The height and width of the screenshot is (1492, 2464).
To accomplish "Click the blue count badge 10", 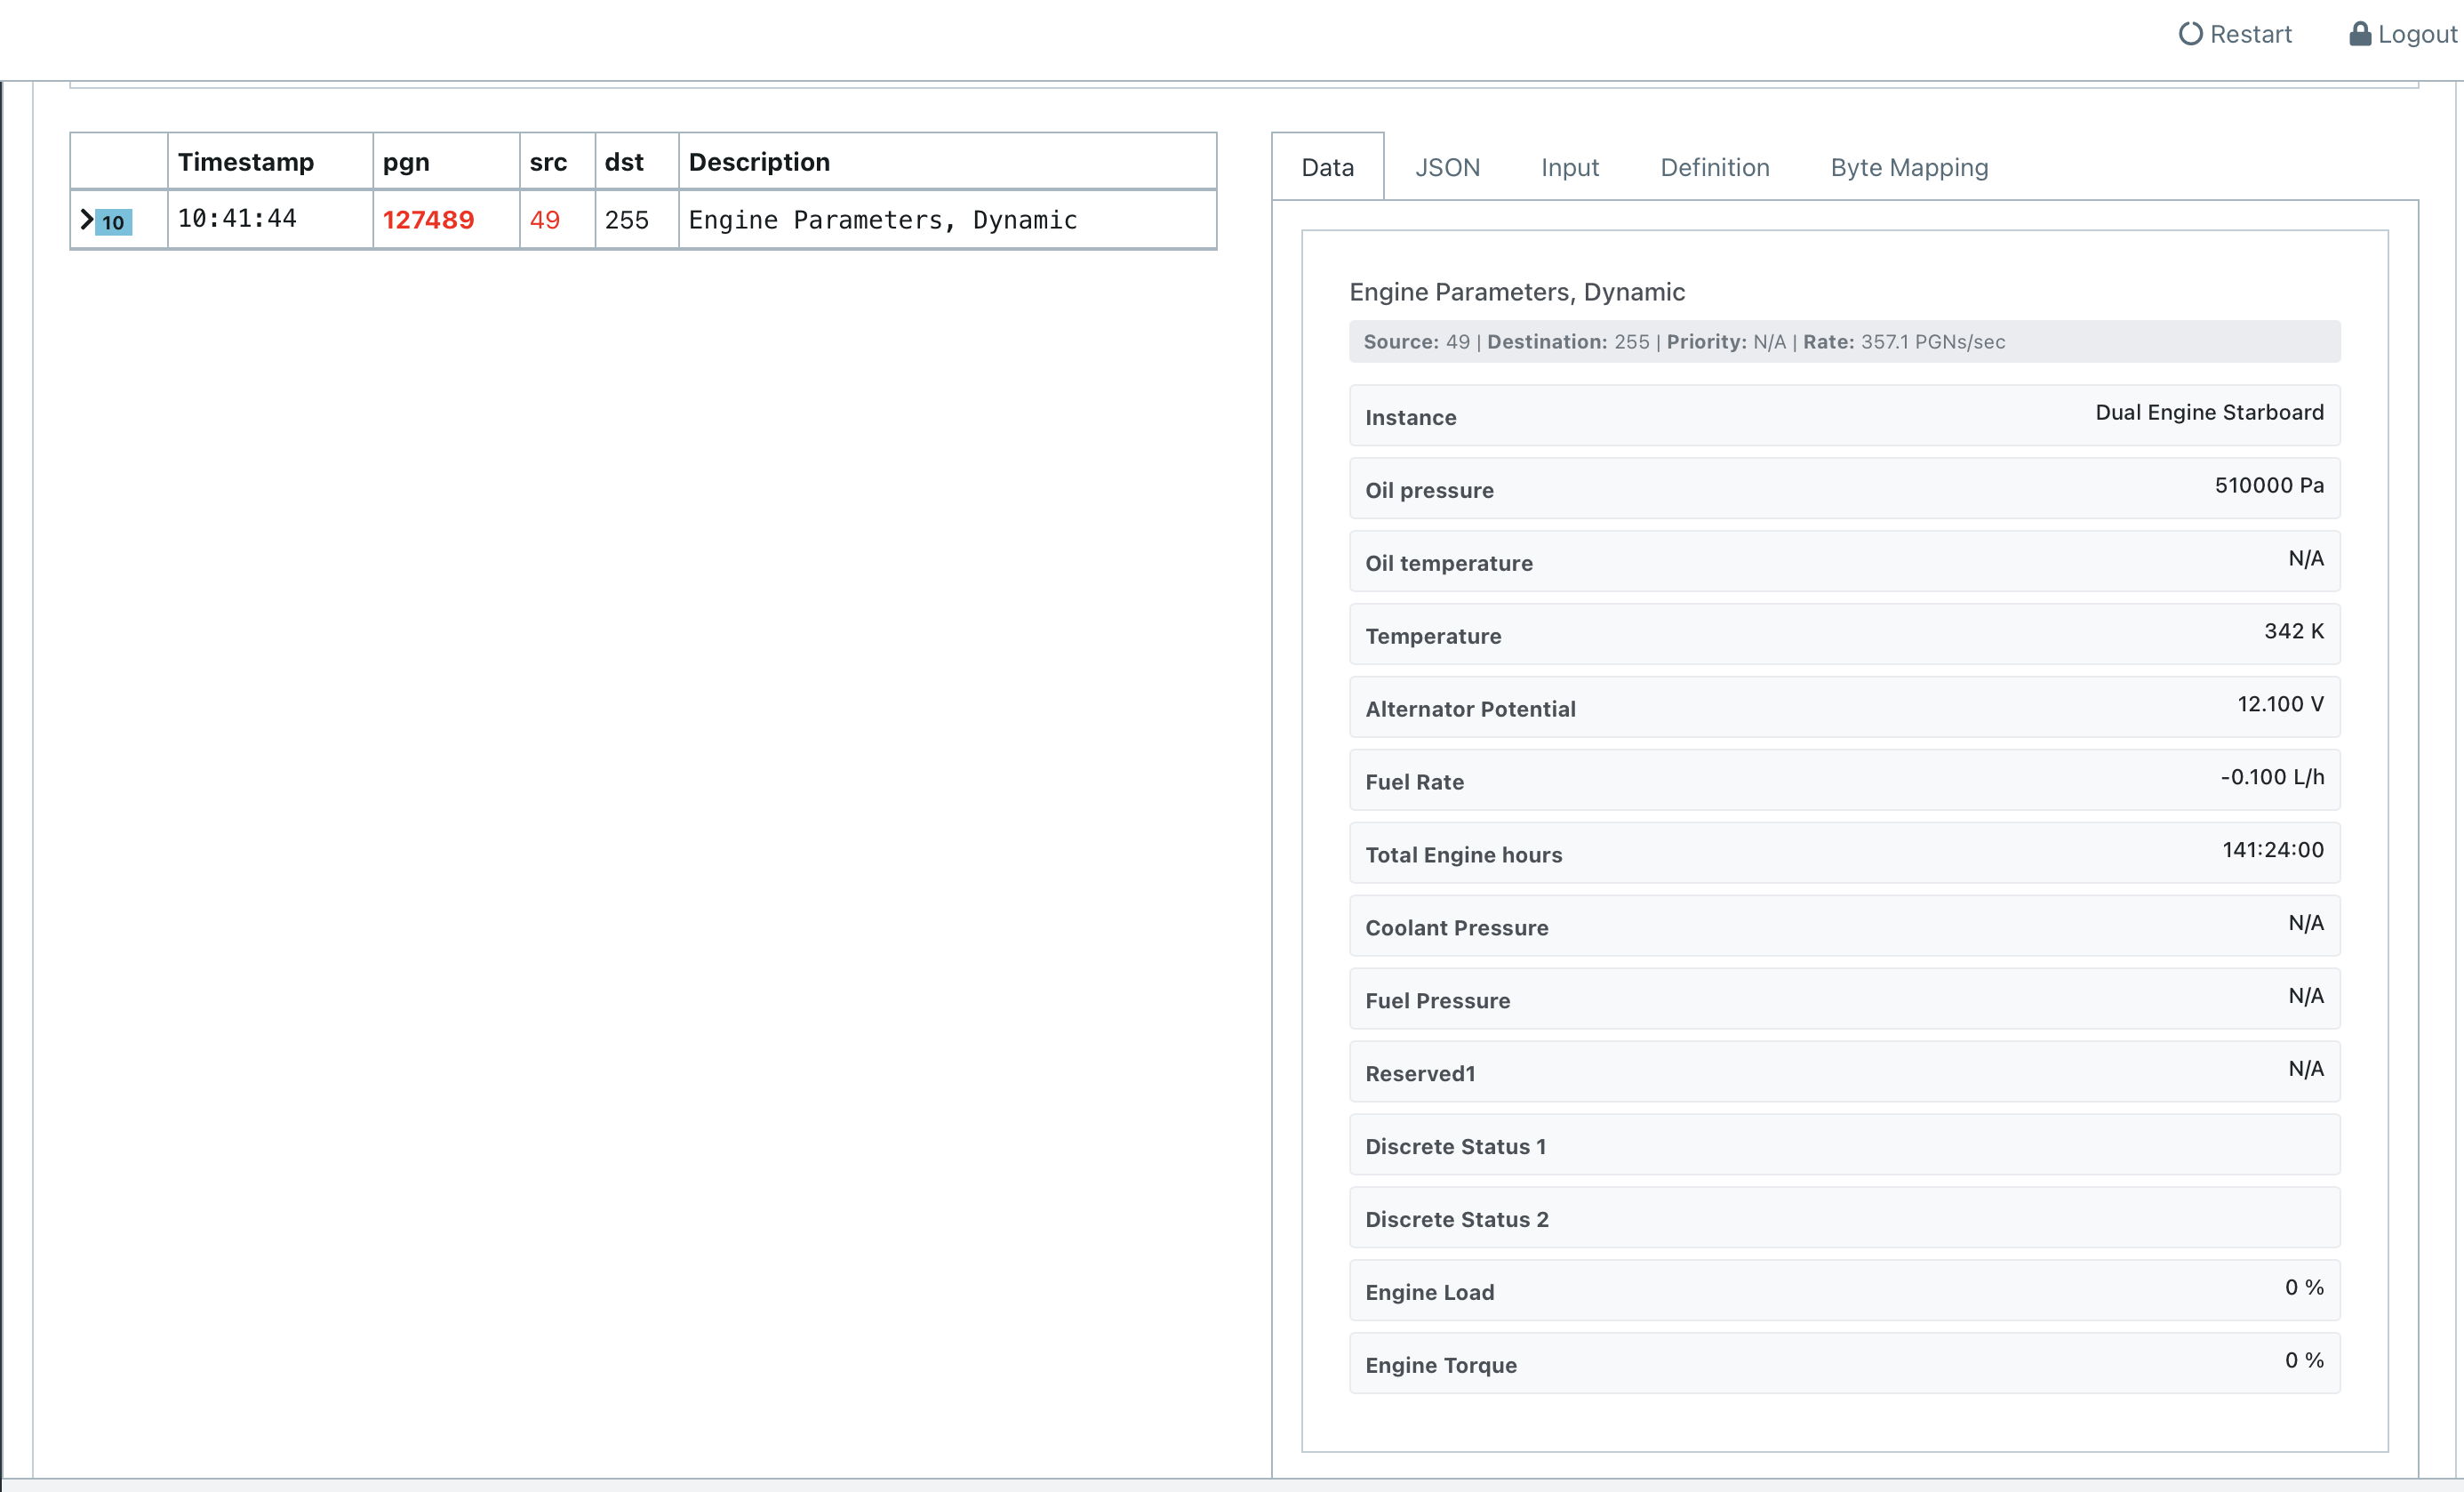I will pyautogui.click(x=114, y=222).
